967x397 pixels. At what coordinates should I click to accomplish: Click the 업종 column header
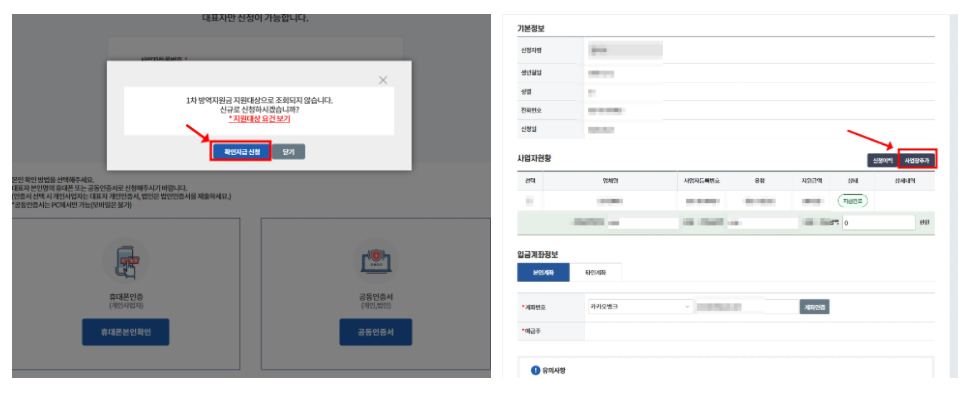[x=759, y=181]
